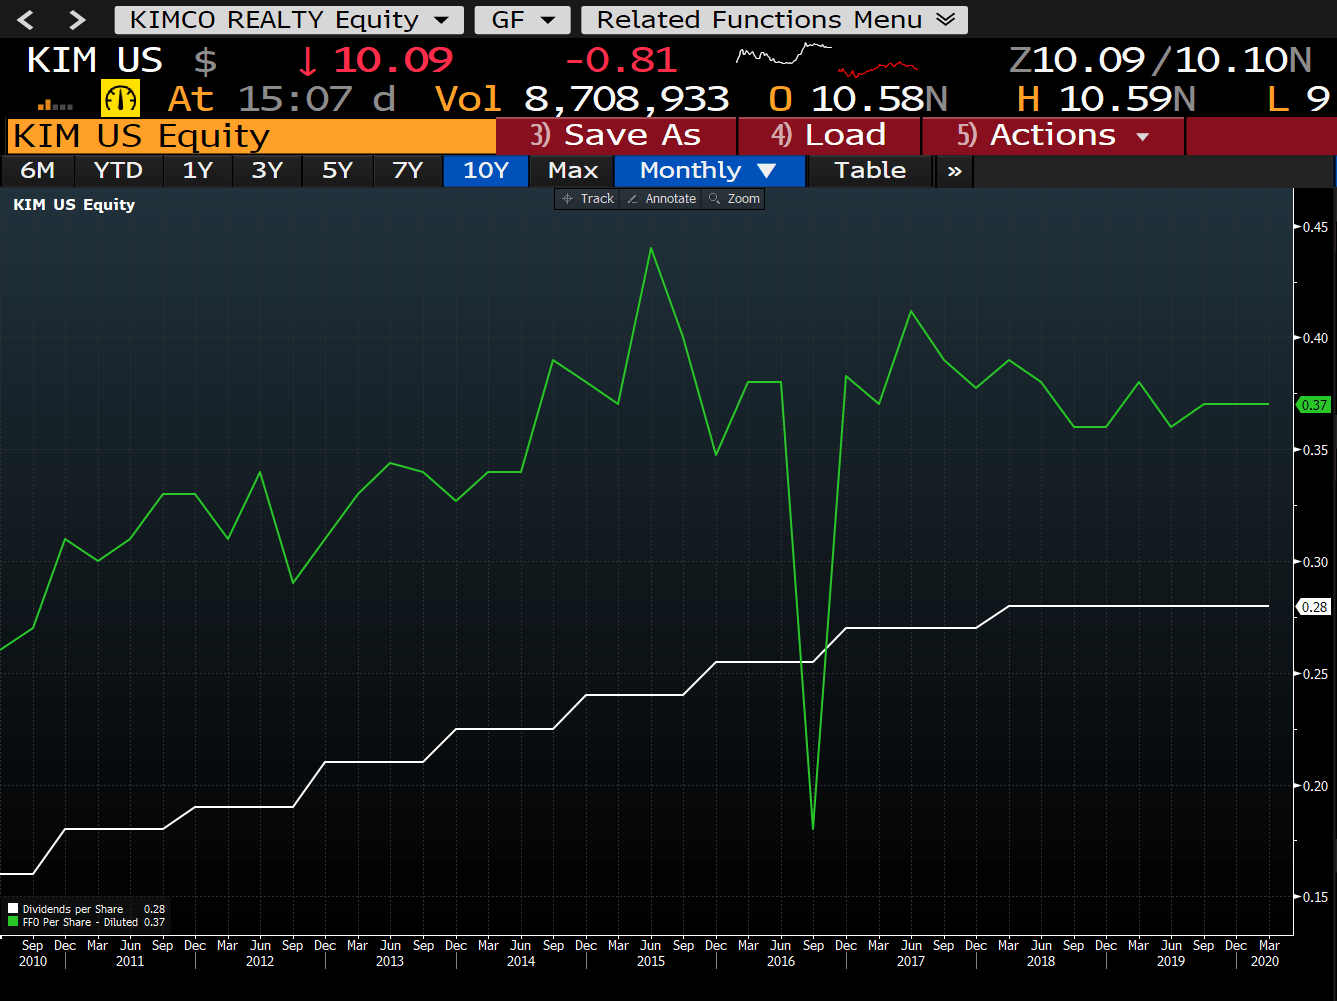Click the bid/ask quote Z10.09/10.10N
Viewport: 1337px width, 1001px height.
coord(1160,61)
